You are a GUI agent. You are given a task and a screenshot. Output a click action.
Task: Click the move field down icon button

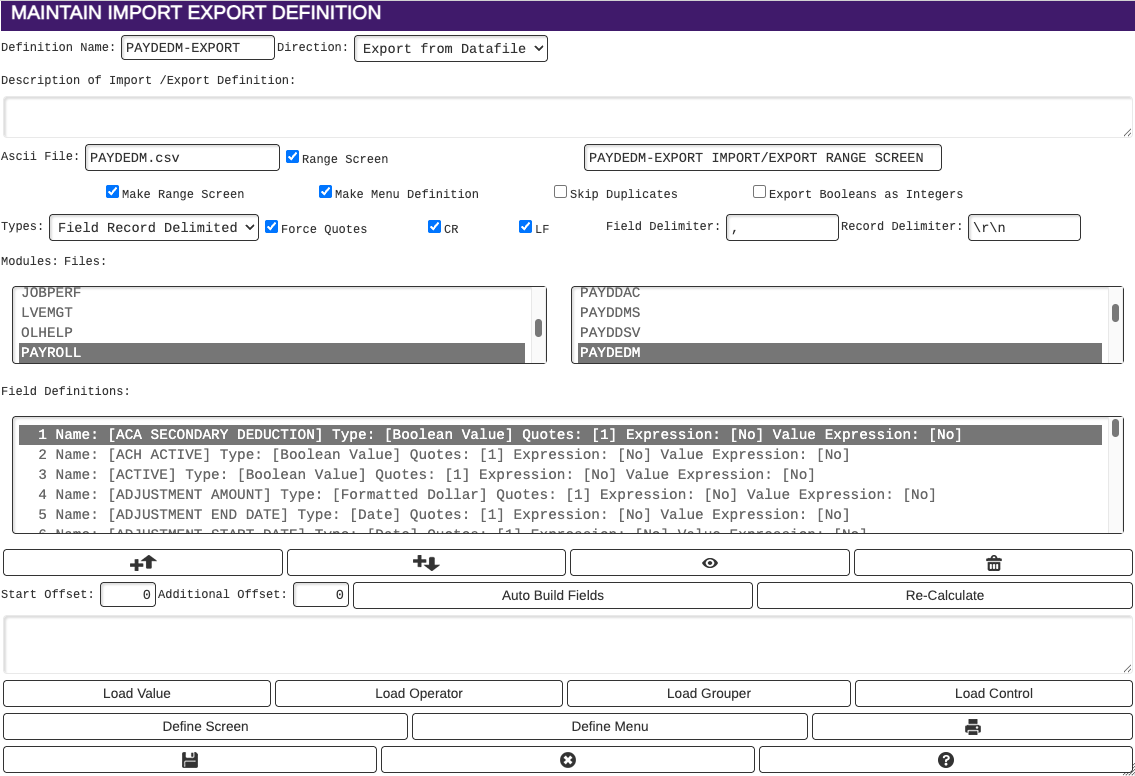[426, 562]
